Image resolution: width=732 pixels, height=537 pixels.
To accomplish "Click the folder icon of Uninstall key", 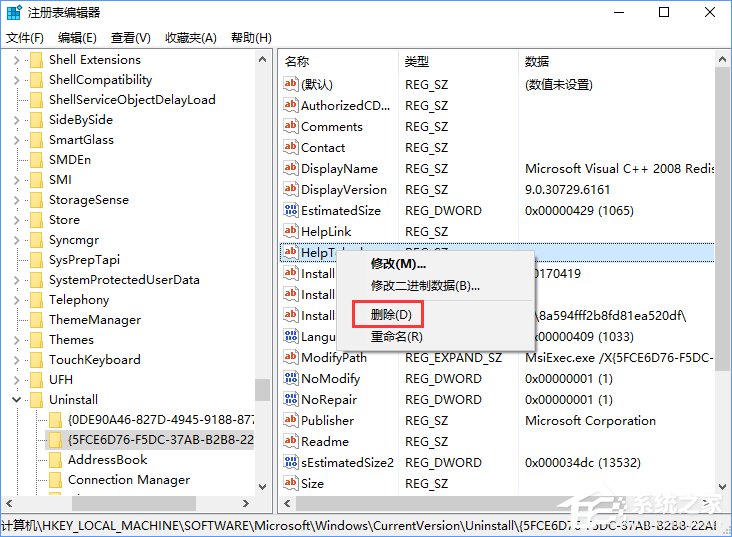I will coord(36,400).
